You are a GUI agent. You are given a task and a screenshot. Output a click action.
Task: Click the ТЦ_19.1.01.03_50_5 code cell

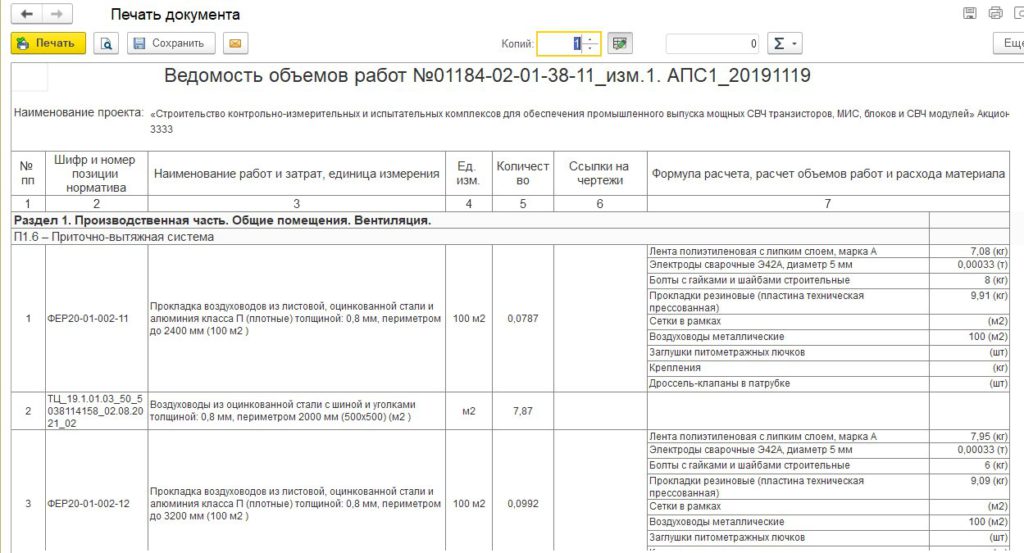[95, 411]
